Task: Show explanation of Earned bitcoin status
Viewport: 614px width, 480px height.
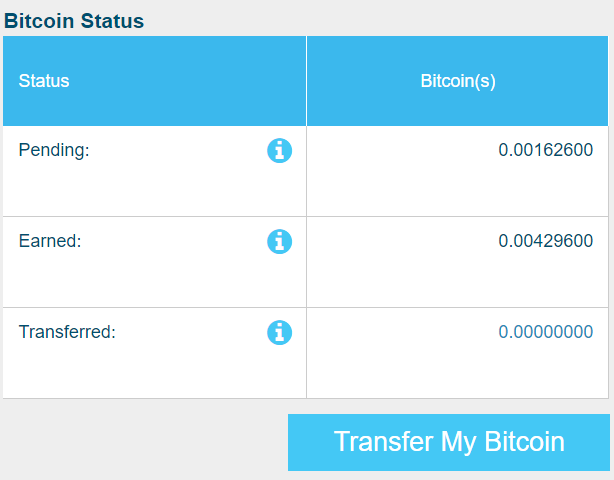Action: point(279,241)
